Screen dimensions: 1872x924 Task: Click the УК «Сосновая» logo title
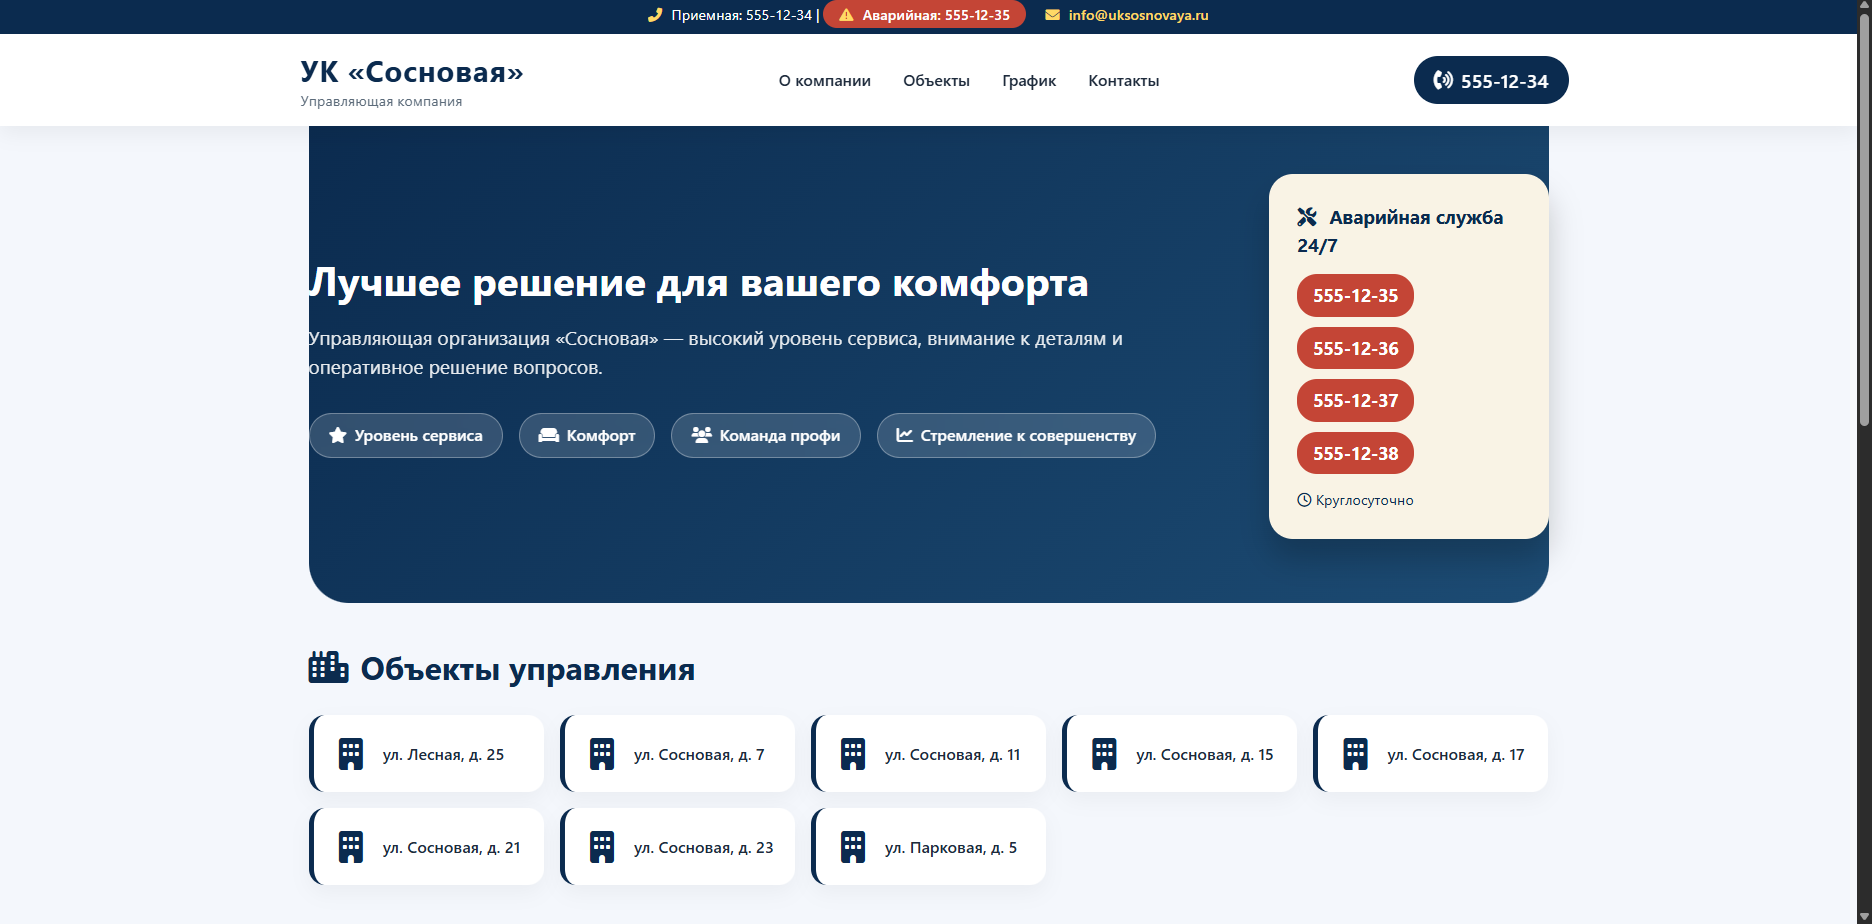[412, 72]
